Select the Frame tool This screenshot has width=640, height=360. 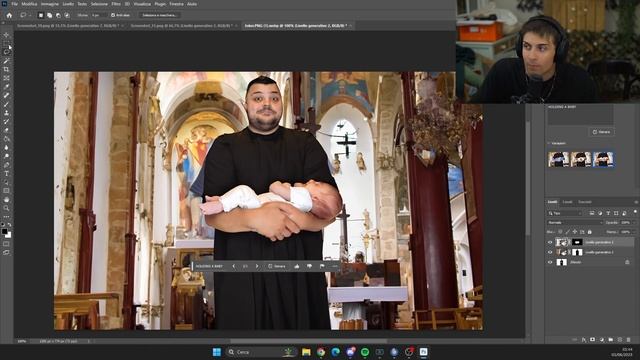click(x=6, y=78)
